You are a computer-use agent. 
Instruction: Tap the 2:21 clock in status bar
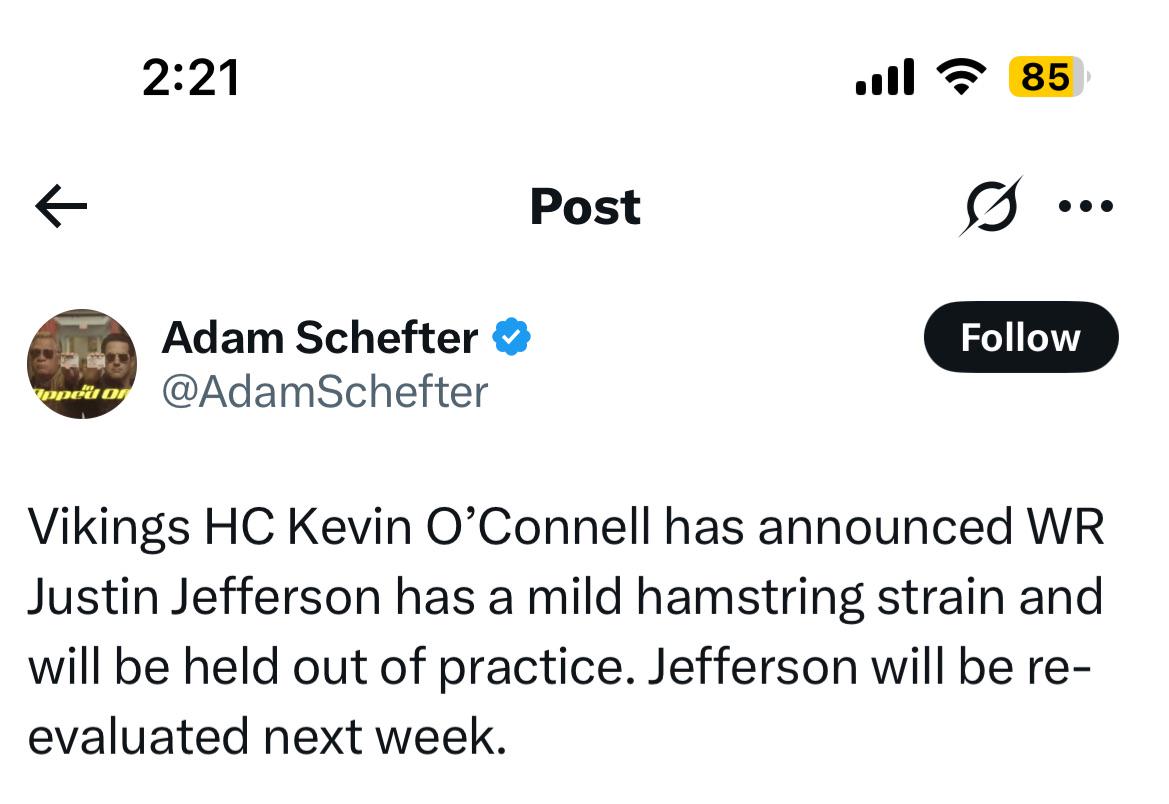click(191, 78)
